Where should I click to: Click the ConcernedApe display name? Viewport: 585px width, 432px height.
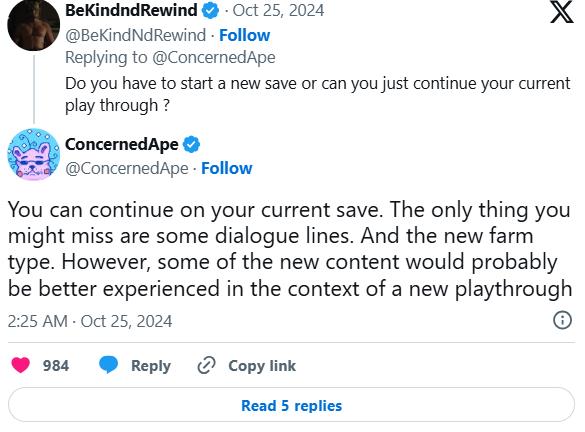tap(122, 144)
